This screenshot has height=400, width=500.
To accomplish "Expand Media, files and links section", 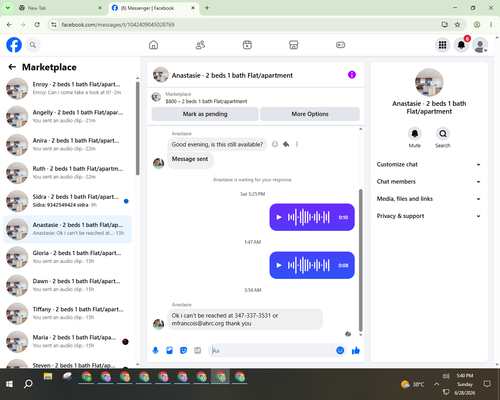I will [x=429, y=199].
